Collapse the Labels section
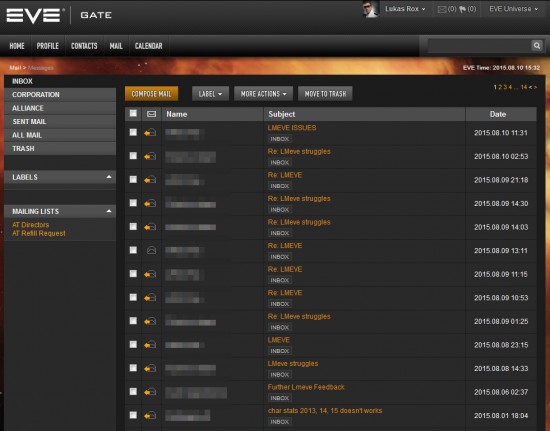 (109, 177)
